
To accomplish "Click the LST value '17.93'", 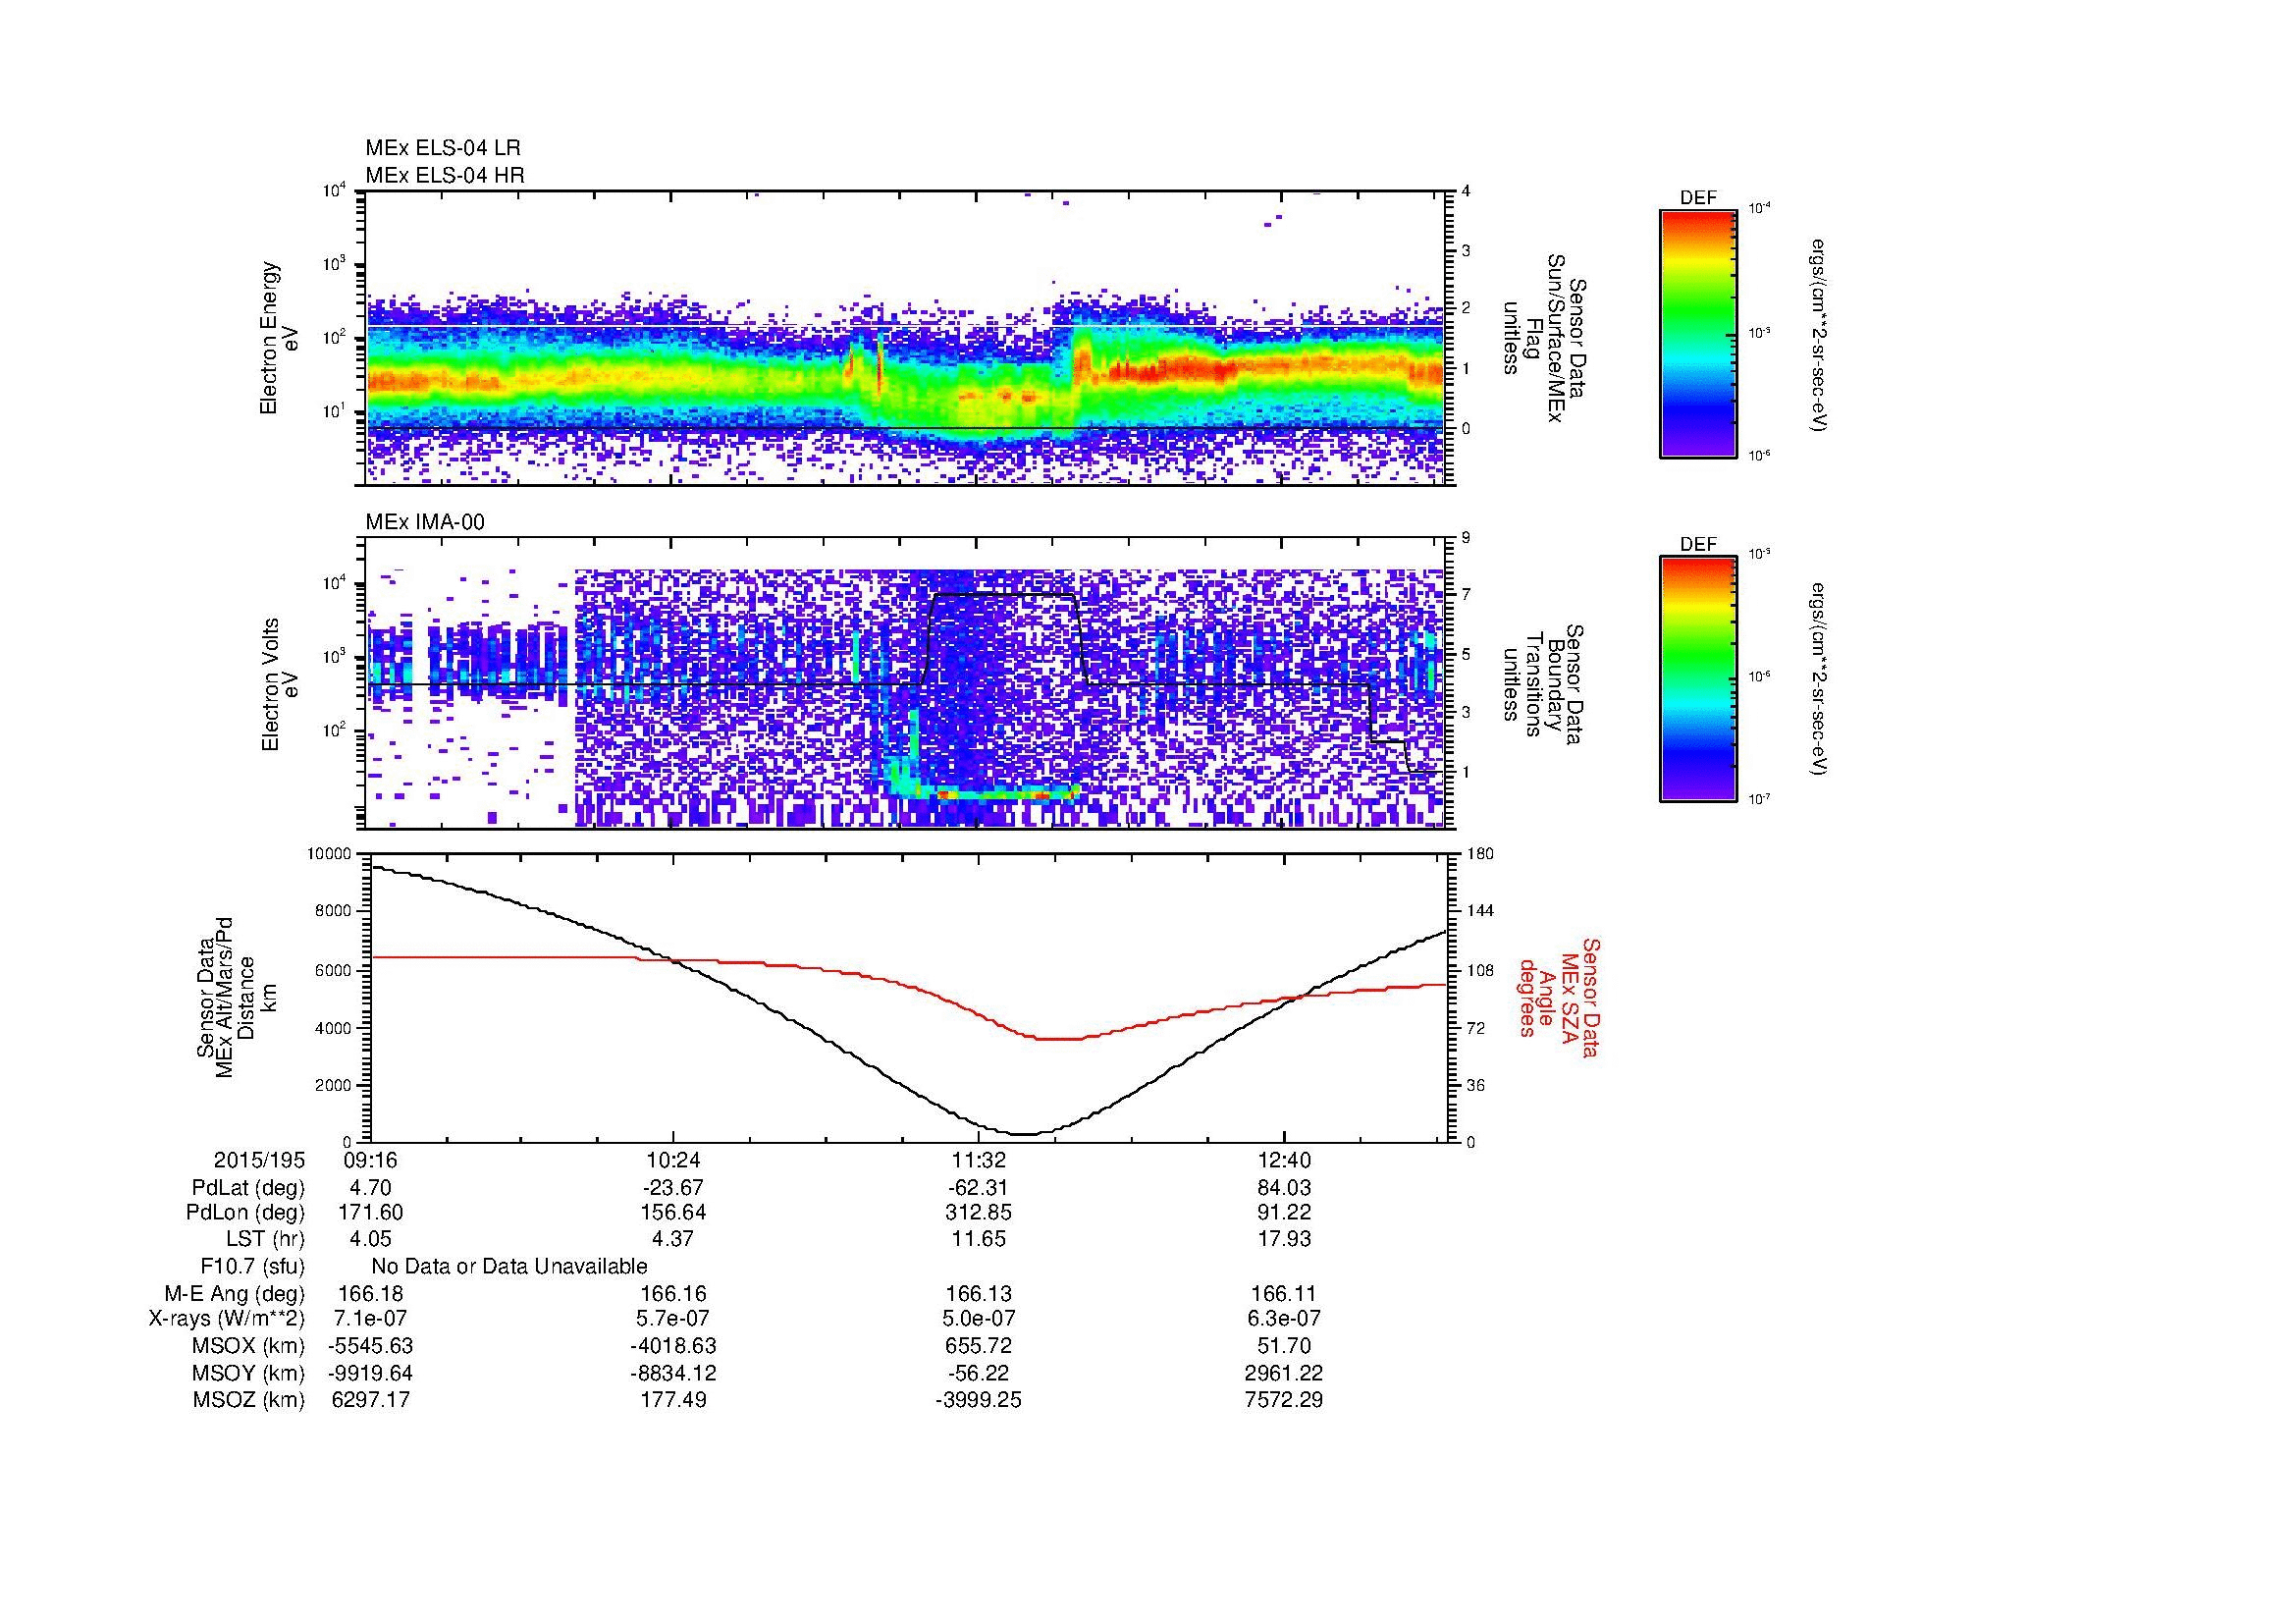I will pyautogui.click(x=1284, y=1239).
